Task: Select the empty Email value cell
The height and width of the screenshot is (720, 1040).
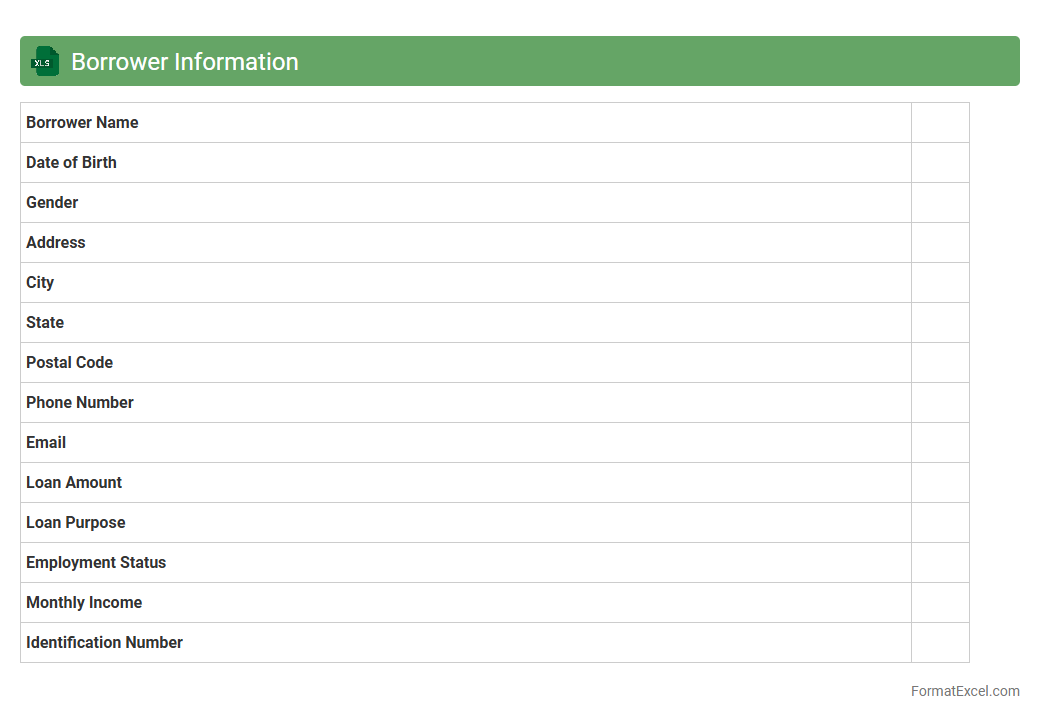Action: (x=940, y=443)
